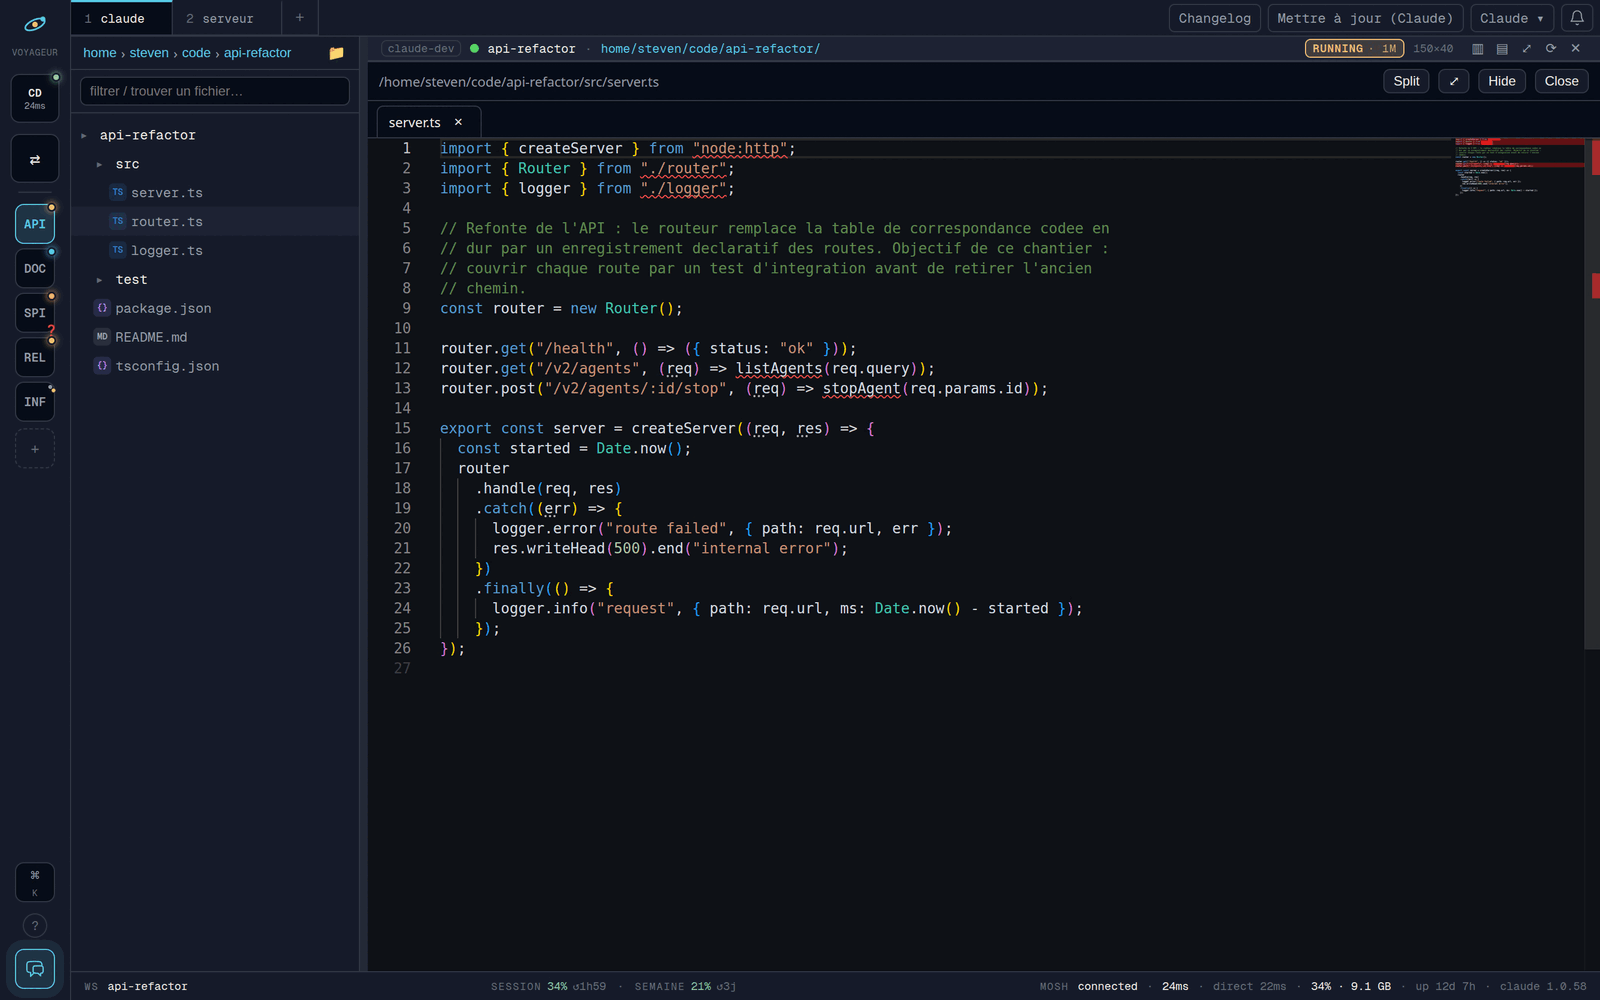Focus the file filter search field

tap(215, 91)
